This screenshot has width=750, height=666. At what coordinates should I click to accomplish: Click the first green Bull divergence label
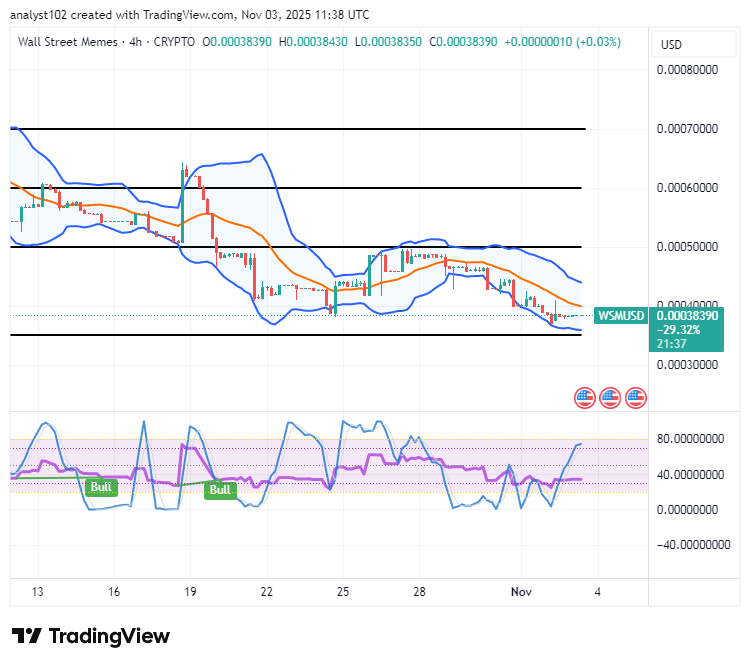(x=101, y=487)
